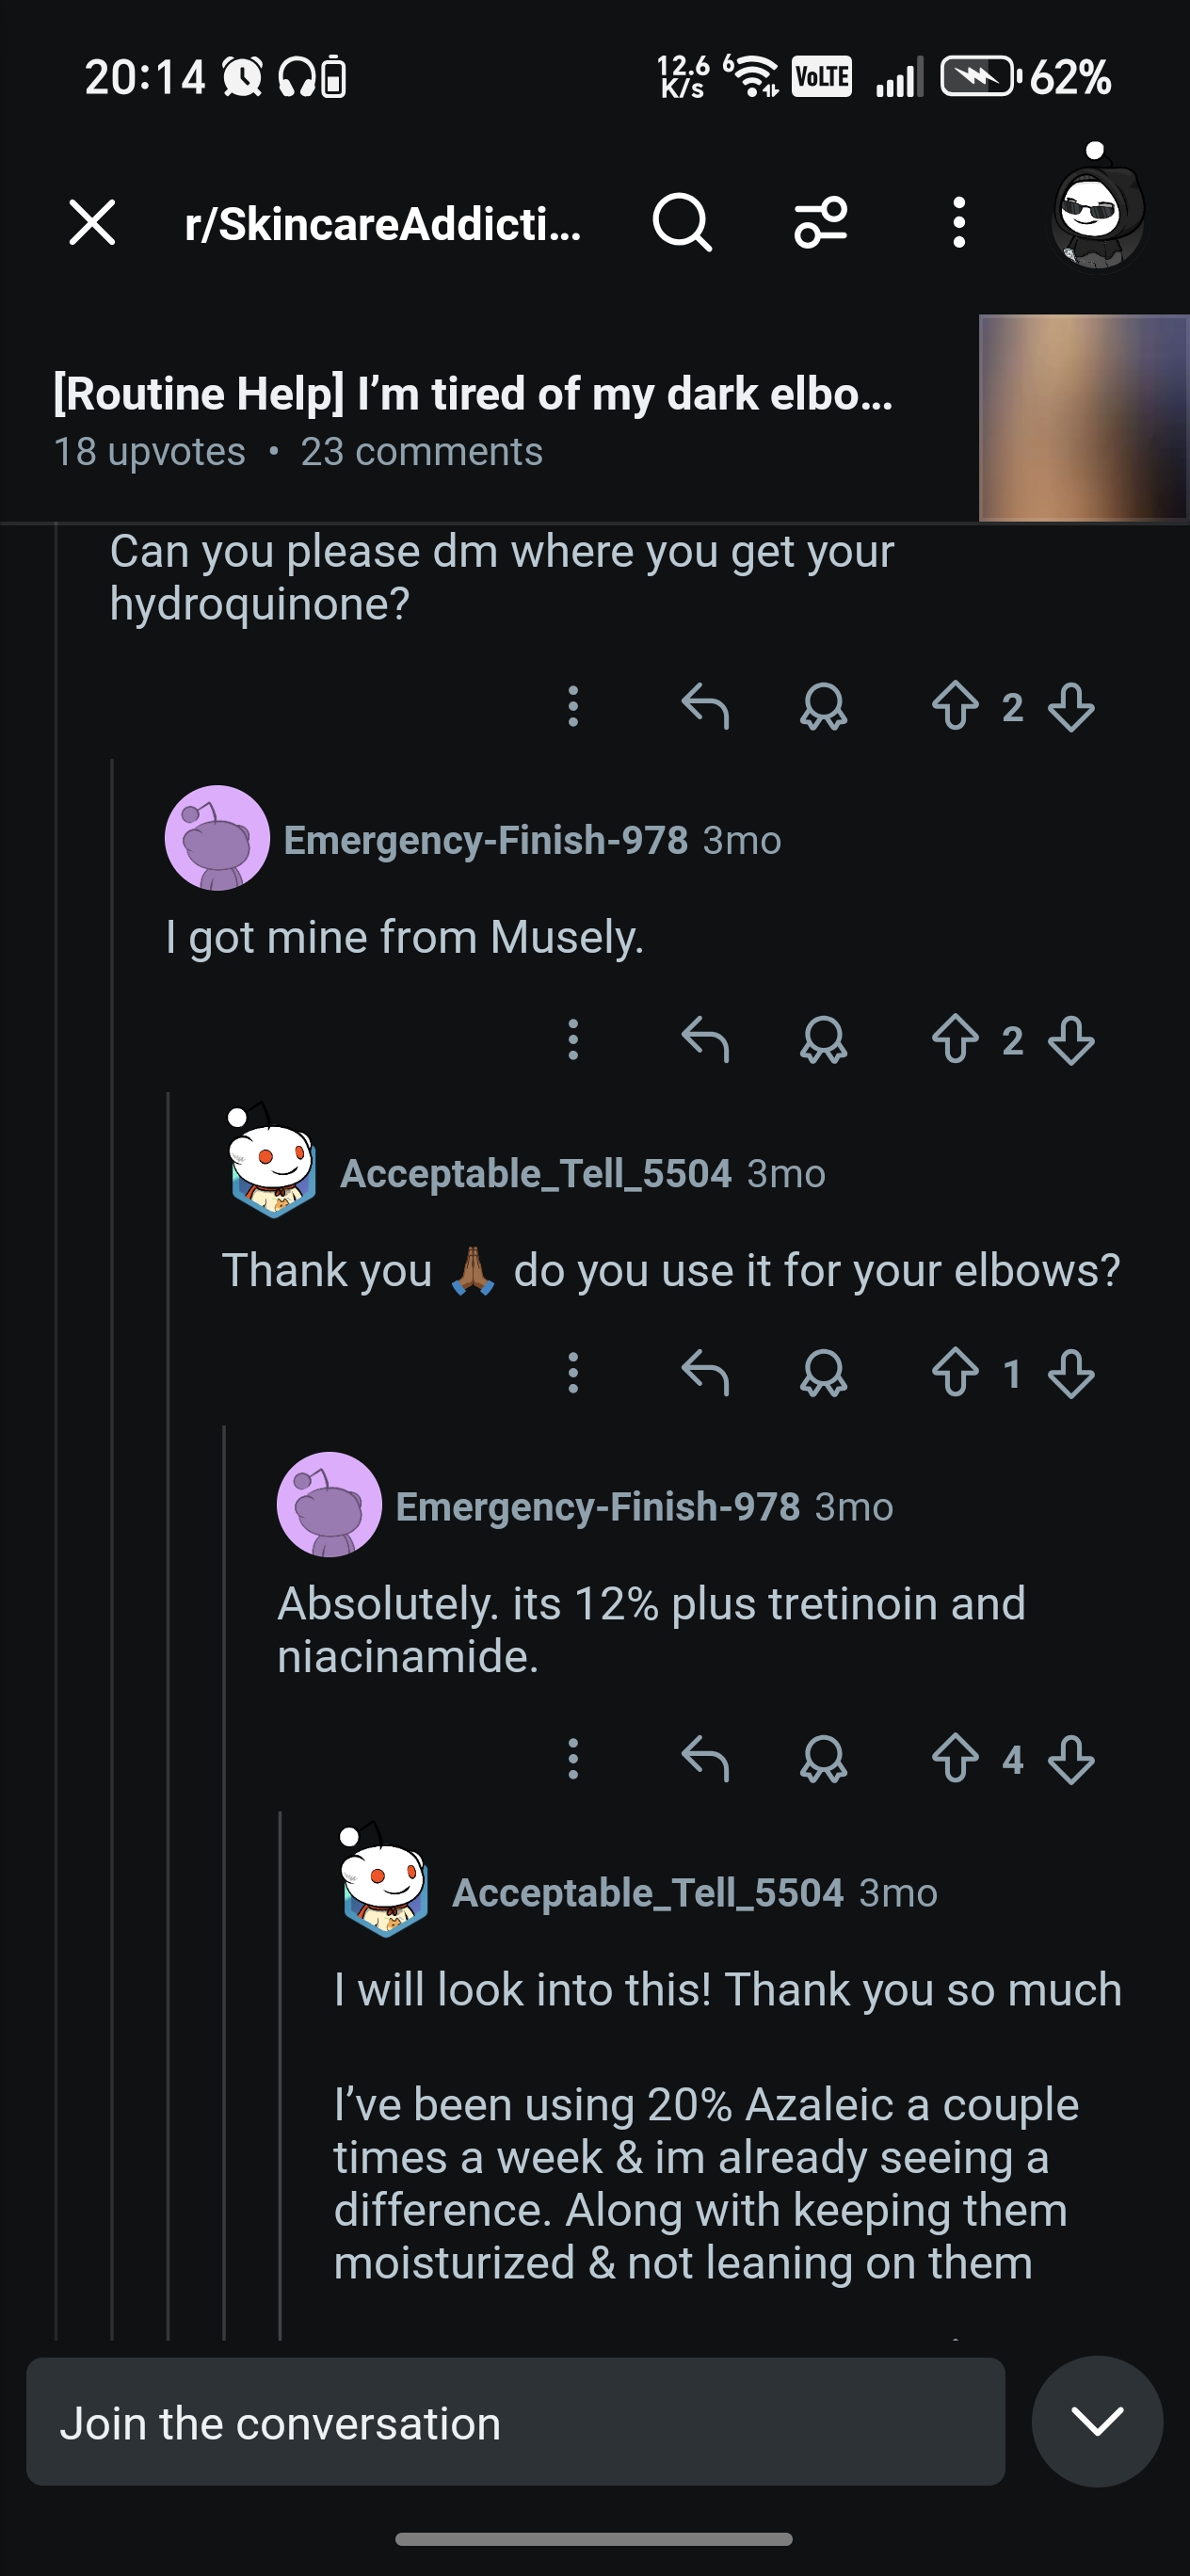Image resolution: width=1190 pixels, height=2576 pixels.
Task: Tap the reply arrow on Musely comment
Action: click(707, 1039)
